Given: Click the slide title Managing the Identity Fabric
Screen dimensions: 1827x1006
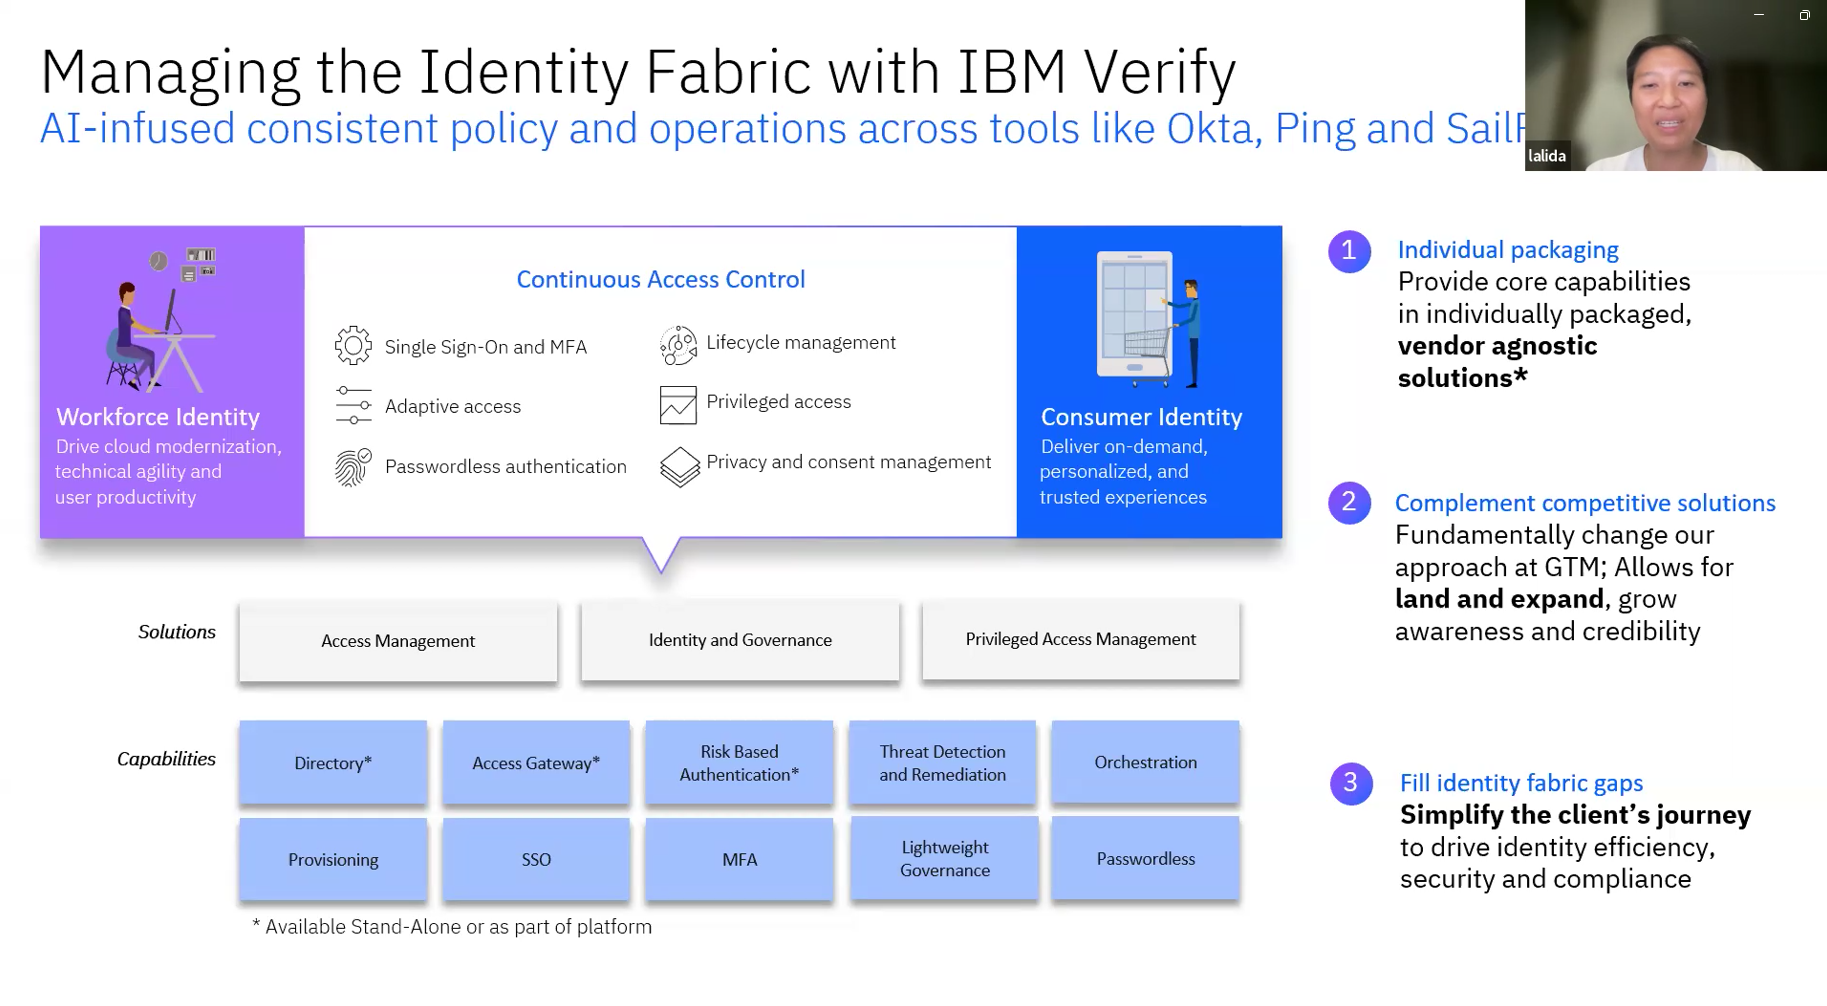Looking at the screenshot, I should 638,72.
